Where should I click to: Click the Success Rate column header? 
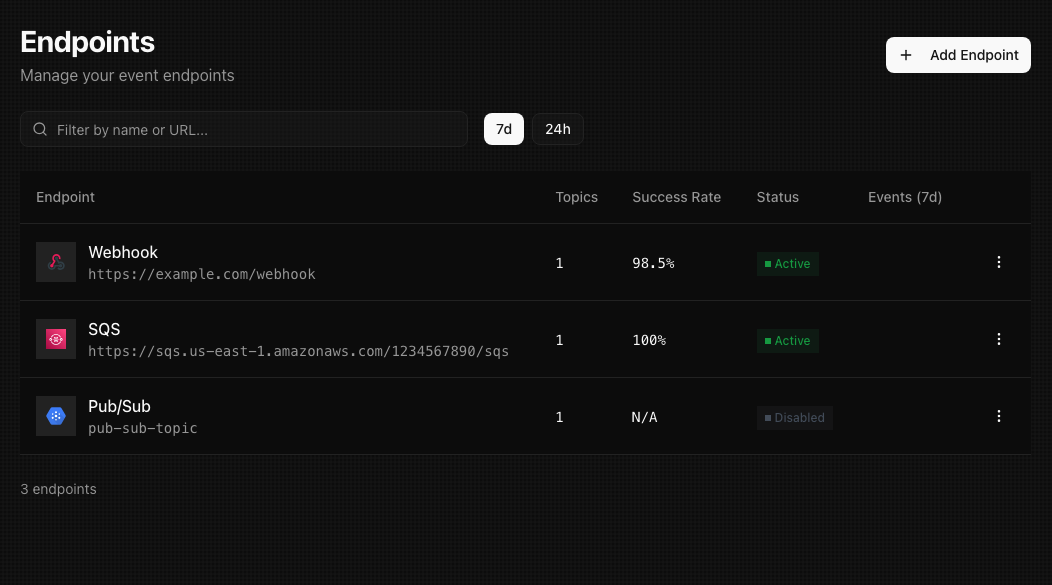click(x=676, y=197)
